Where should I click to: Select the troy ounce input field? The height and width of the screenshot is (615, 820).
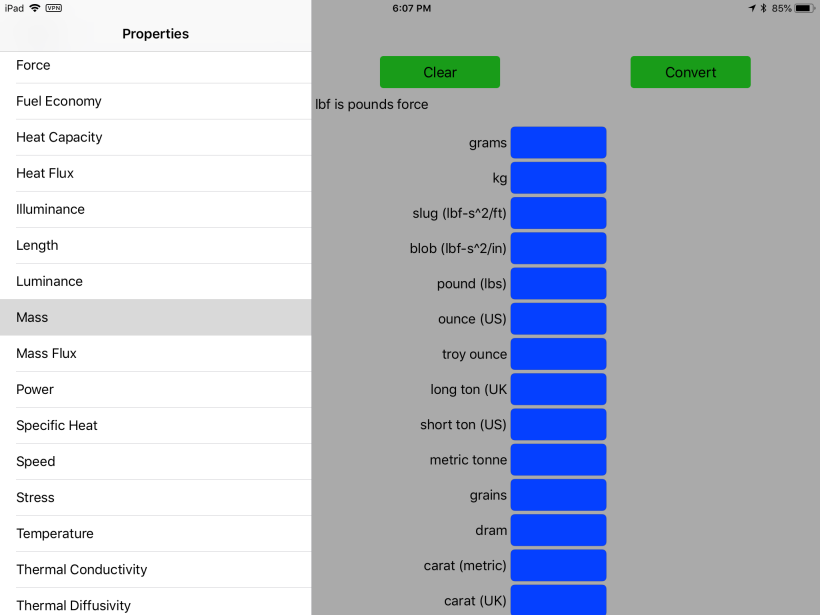559,354
